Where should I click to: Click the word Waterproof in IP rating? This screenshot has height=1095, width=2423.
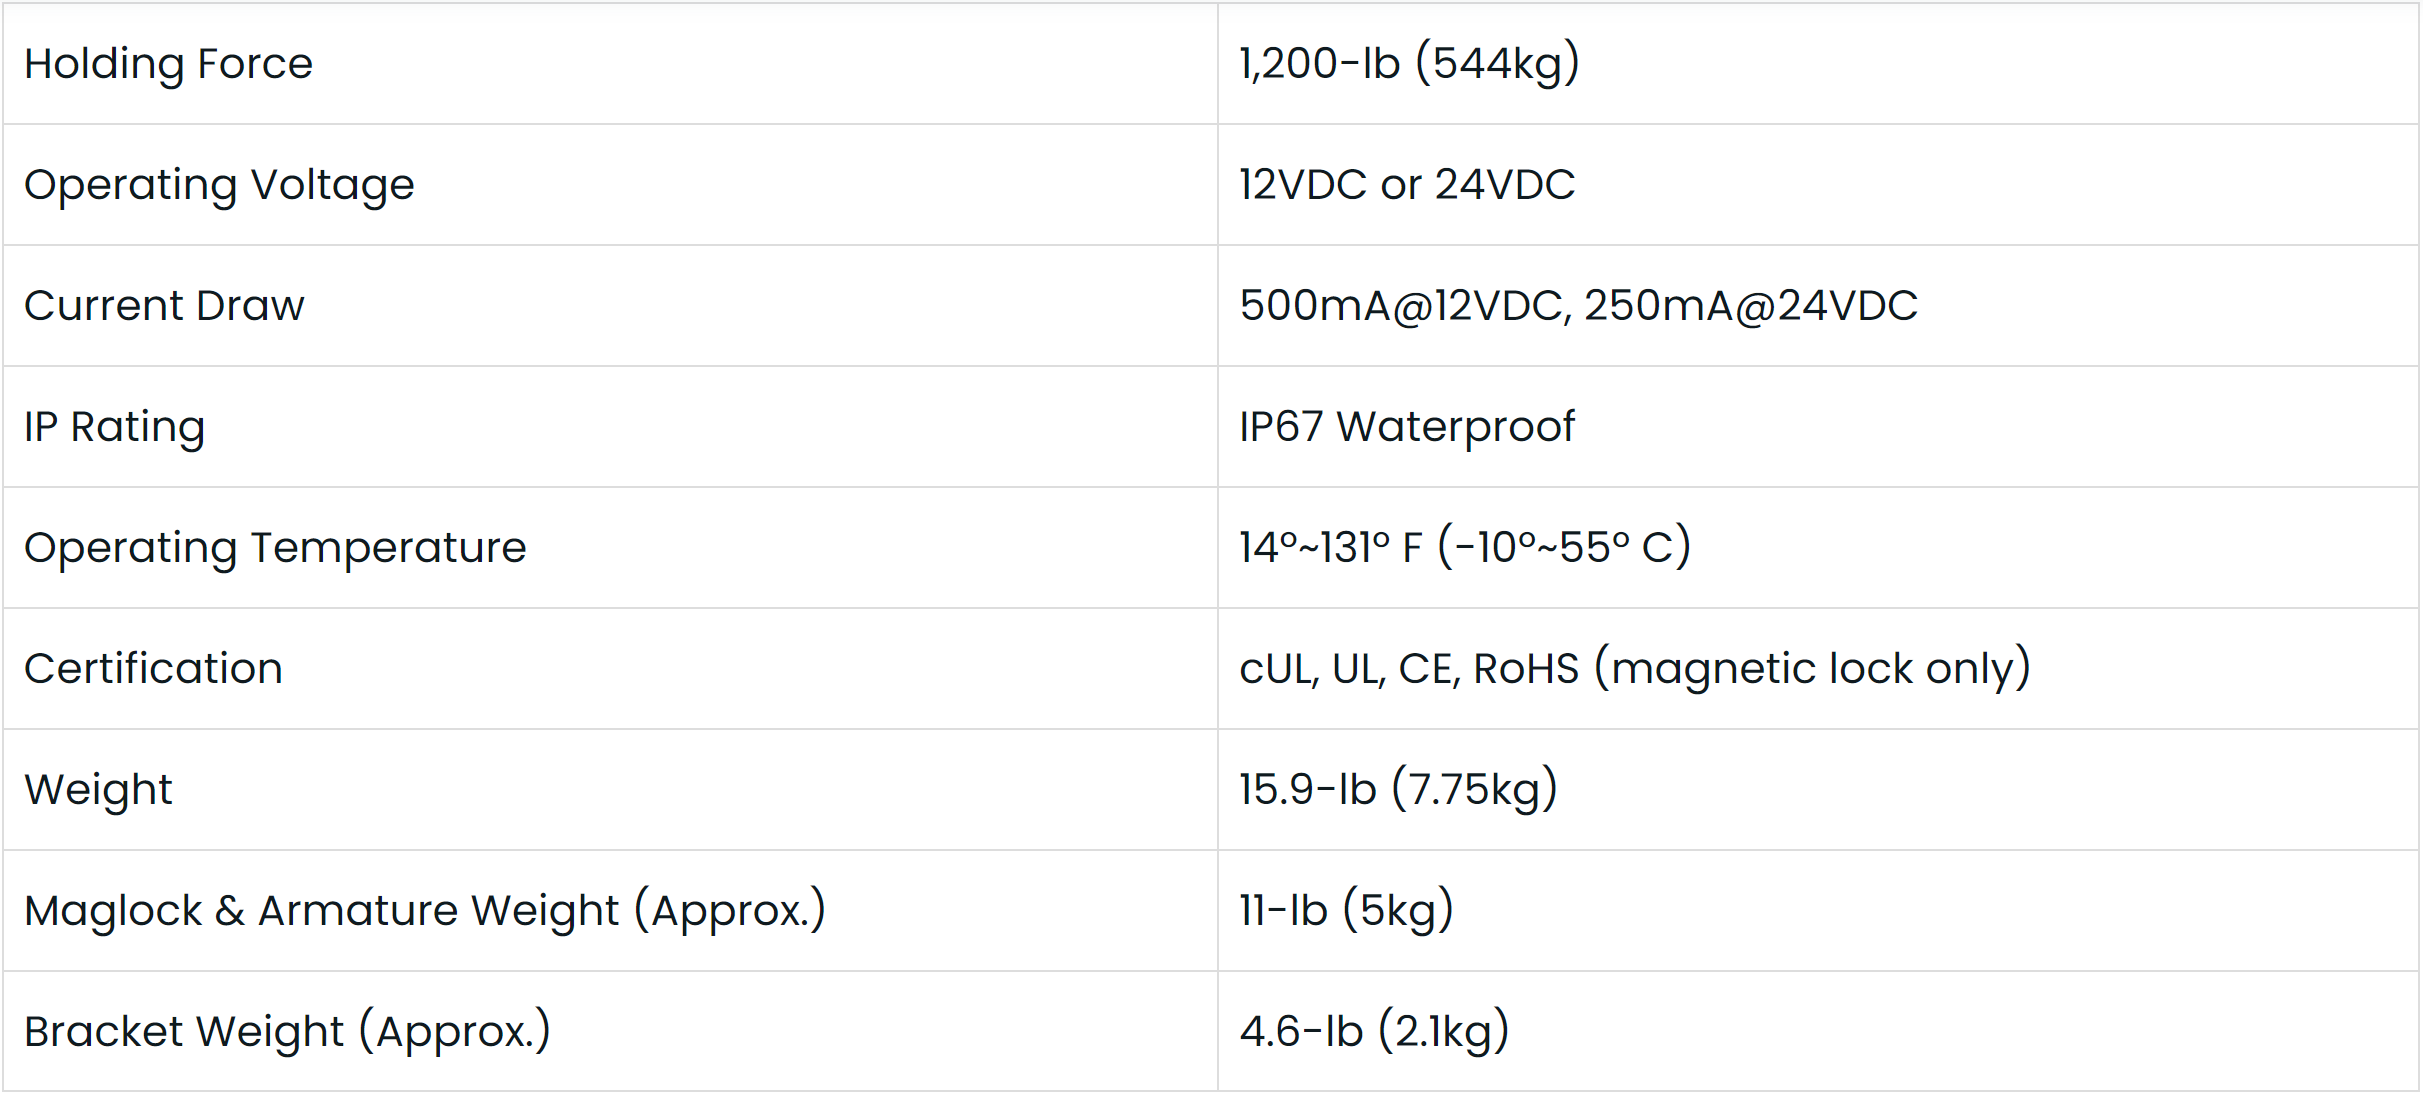[1455, 427]
